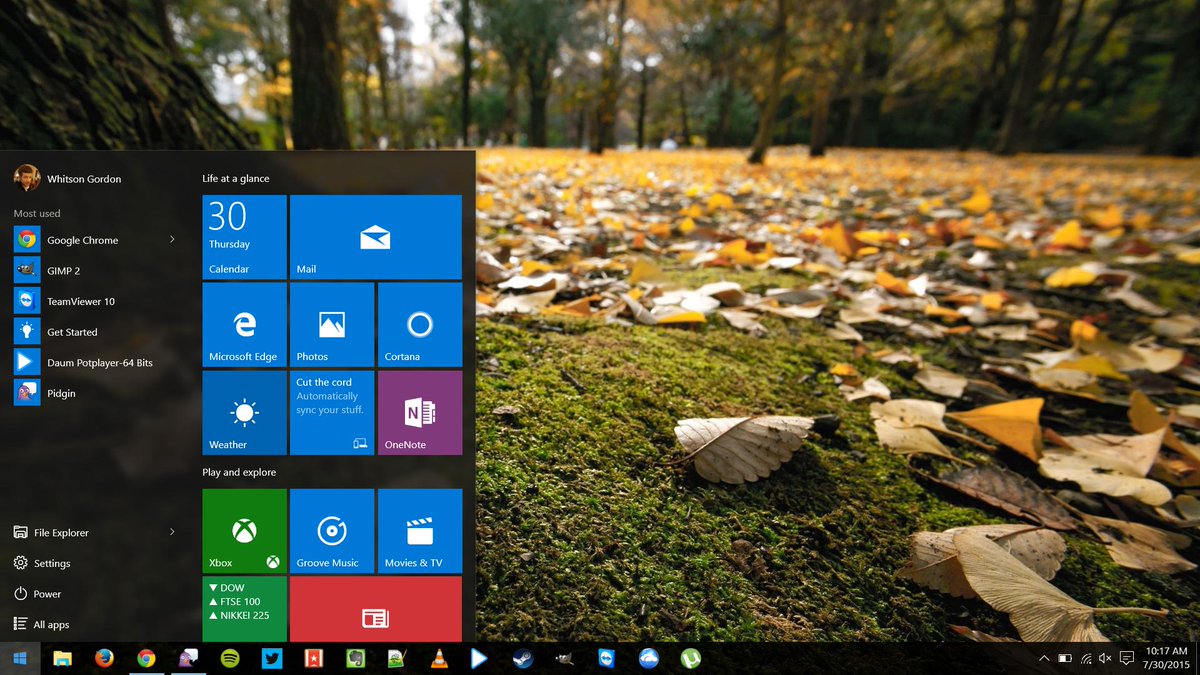Open the Calendar tile showing Thursday 30
The image size is (1200, 675).
[243, 236]
